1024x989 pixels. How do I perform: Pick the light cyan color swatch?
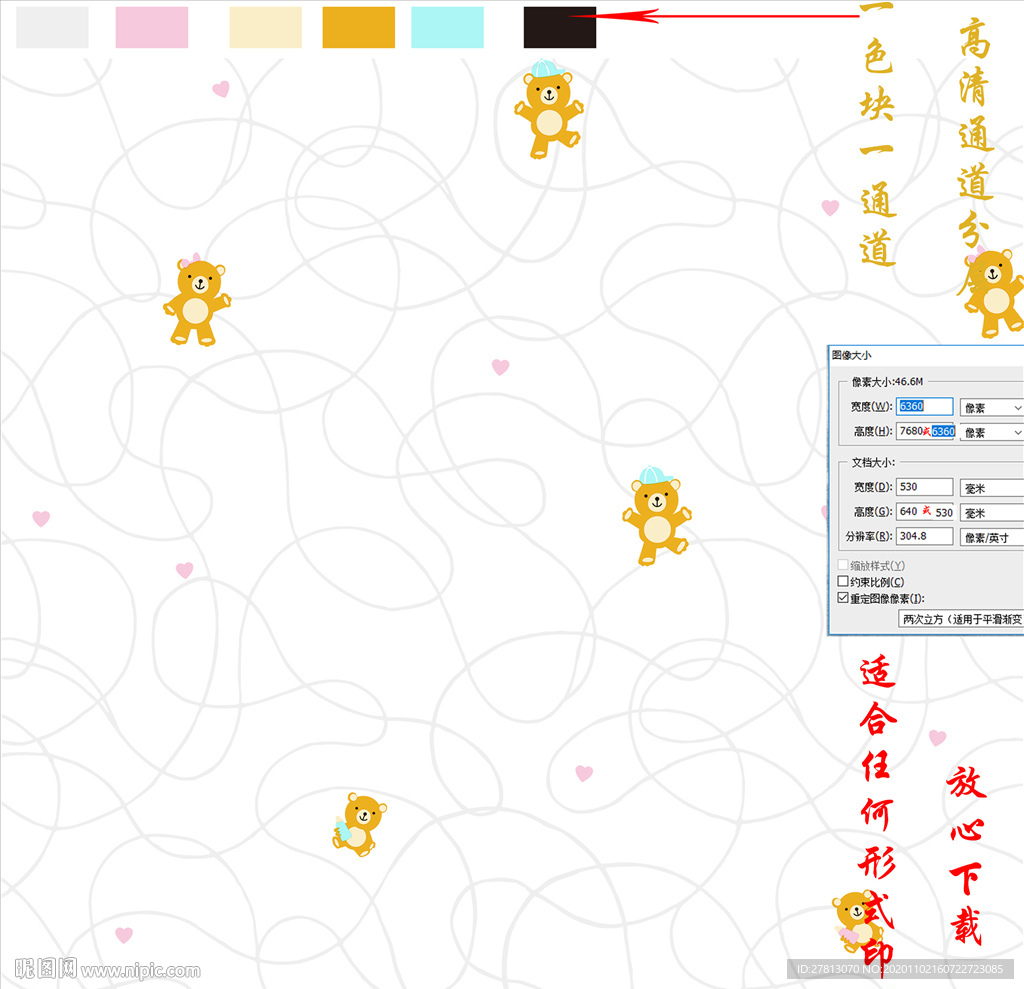coord(447,27)
